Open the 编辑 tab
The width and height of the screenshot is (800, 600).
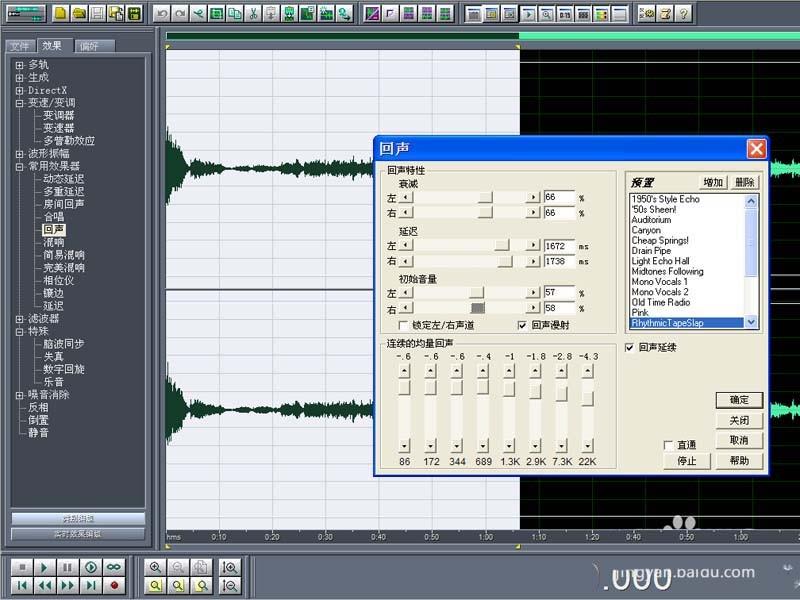91,45
